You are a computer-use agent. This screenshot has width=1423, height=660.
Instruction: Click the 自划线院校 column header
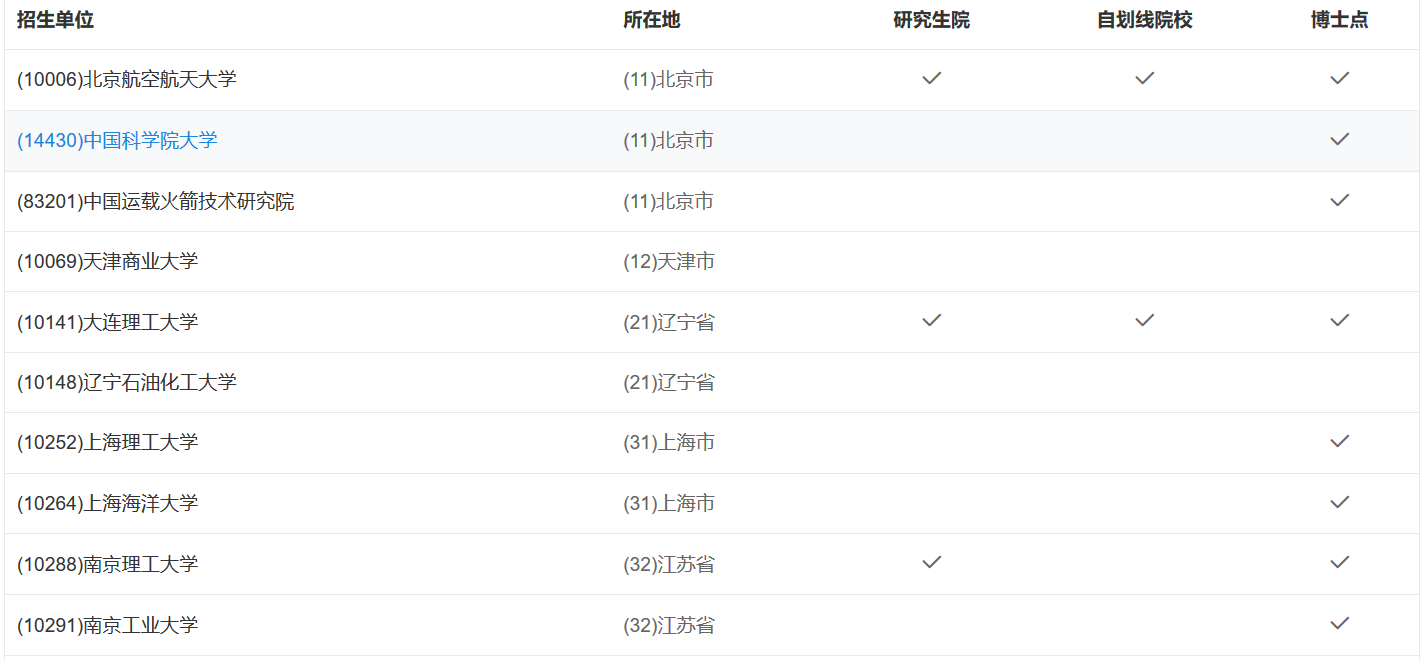point(1144,20)
